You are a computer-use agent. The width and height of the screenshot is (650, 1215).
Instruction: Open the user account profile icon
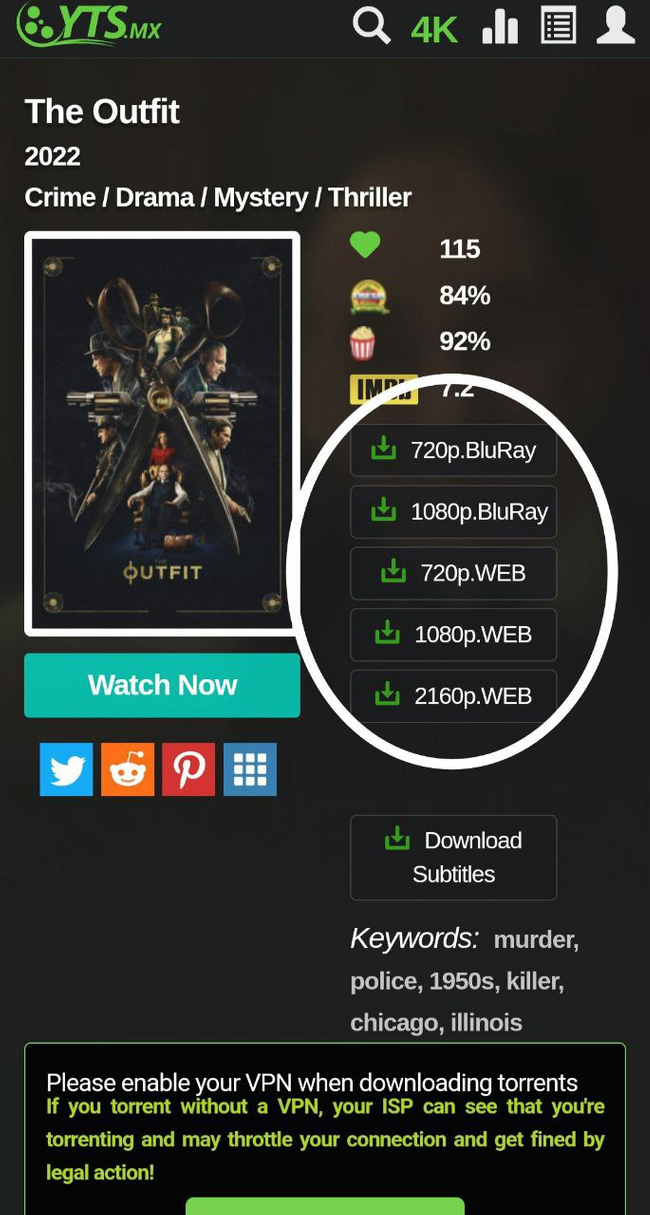click(x=616, y=25)
